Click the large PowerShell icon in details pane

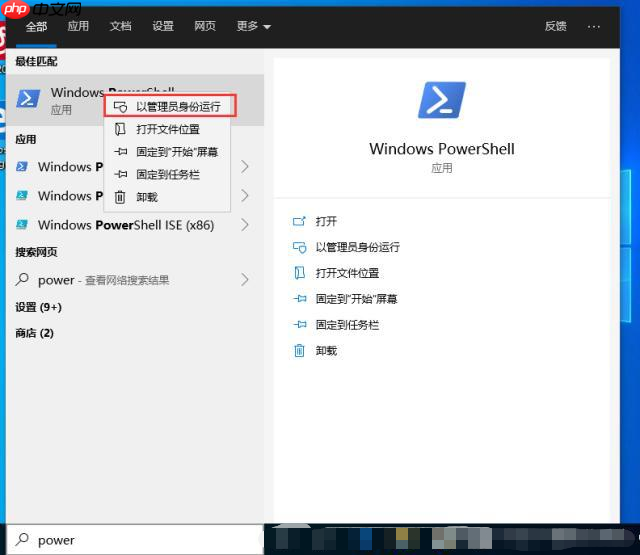tap(442, 100)
